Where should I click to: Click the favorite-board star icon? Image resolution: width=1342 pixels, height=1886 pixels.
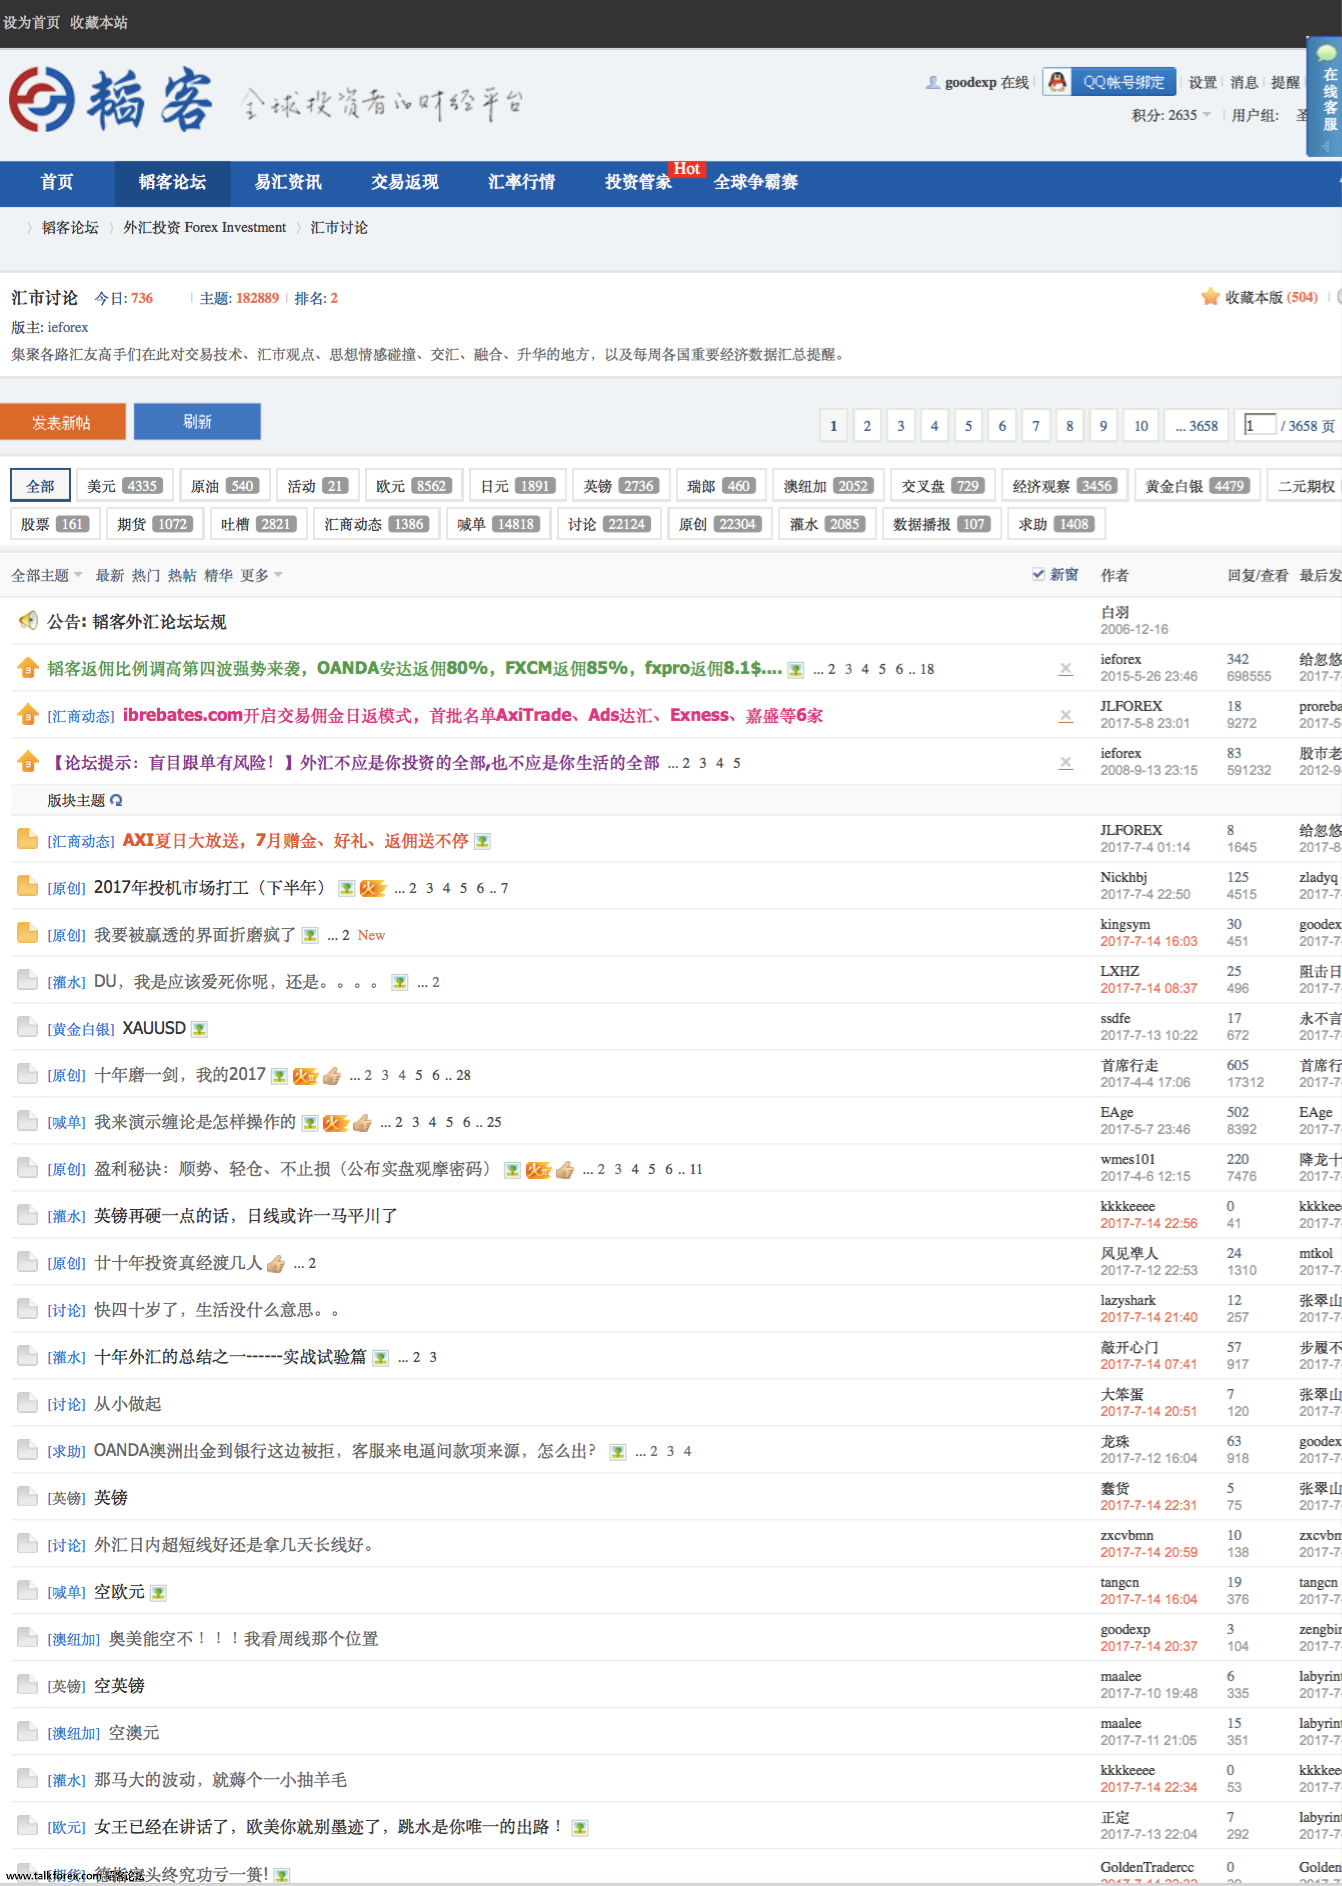pos(1210,297)
